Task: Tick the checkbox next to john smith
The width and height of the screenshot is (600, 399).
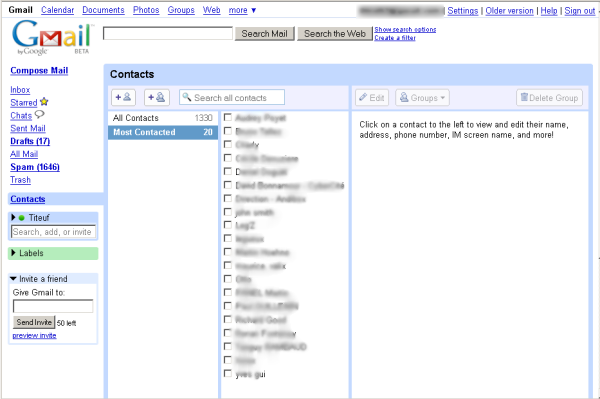Action: 228,212
